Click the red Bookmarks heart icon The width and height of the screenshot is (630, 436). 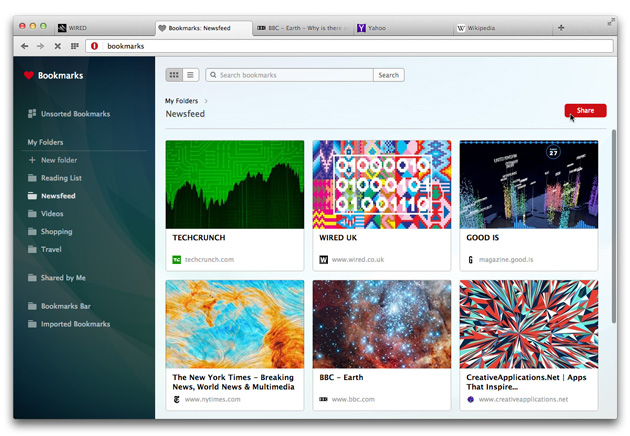(x=29, y=75)
